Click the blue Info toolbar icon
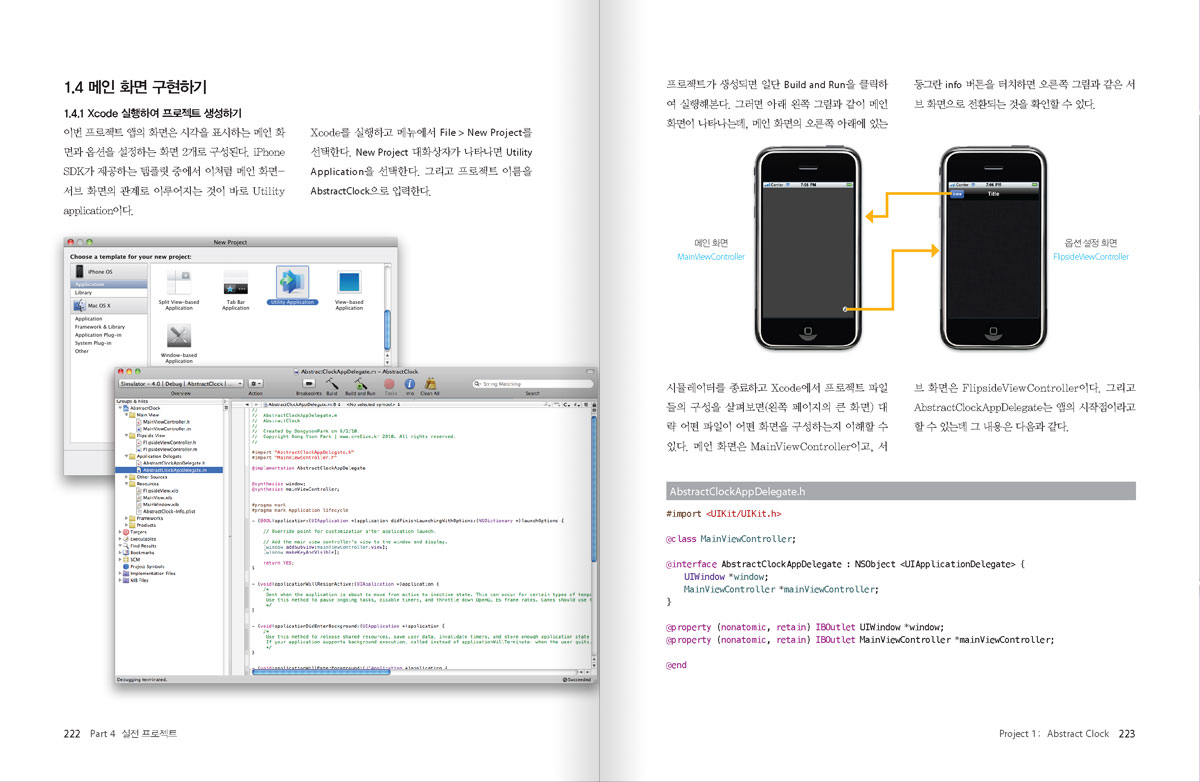Screen dimensions: 1200x782 click(409, 384)
